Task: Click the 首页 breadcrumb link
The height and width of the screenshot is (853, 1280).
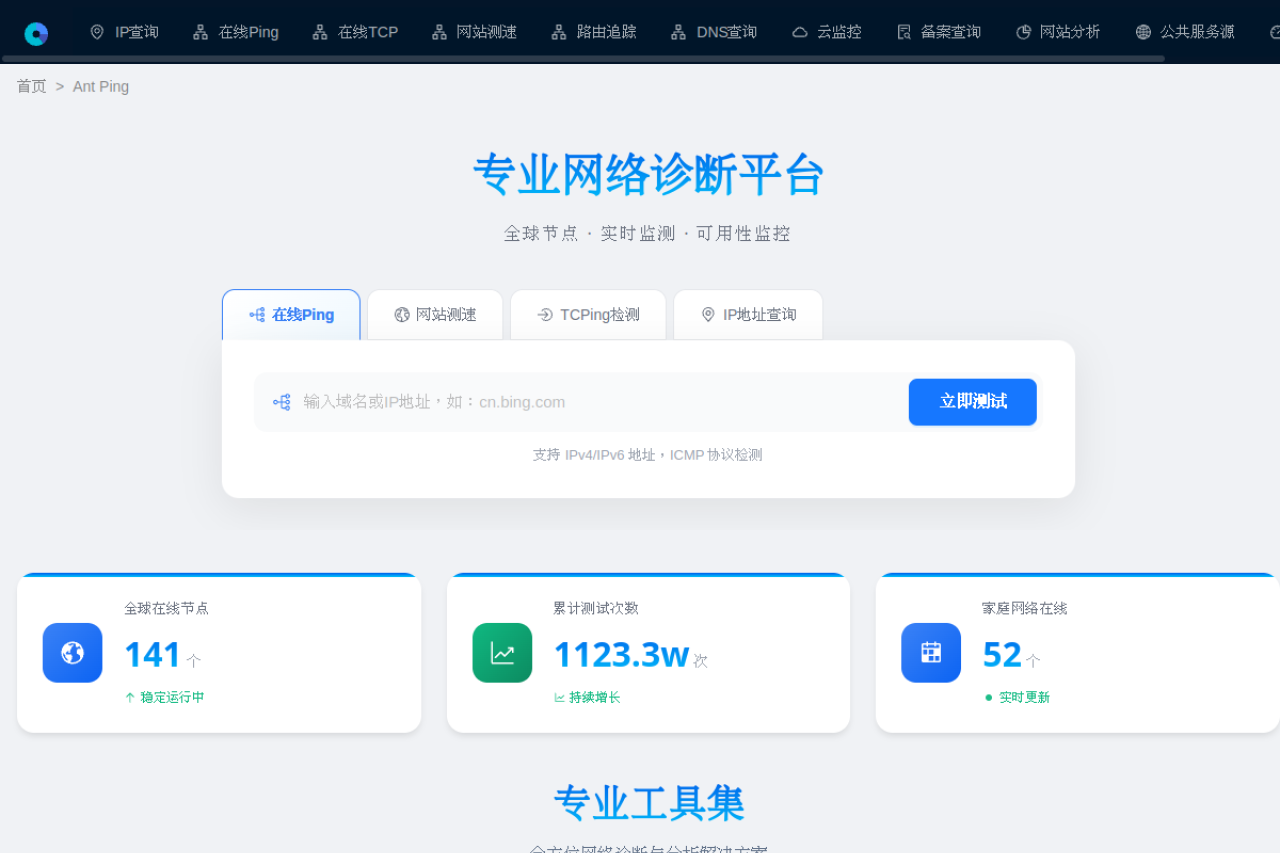Action: (31, 87)
